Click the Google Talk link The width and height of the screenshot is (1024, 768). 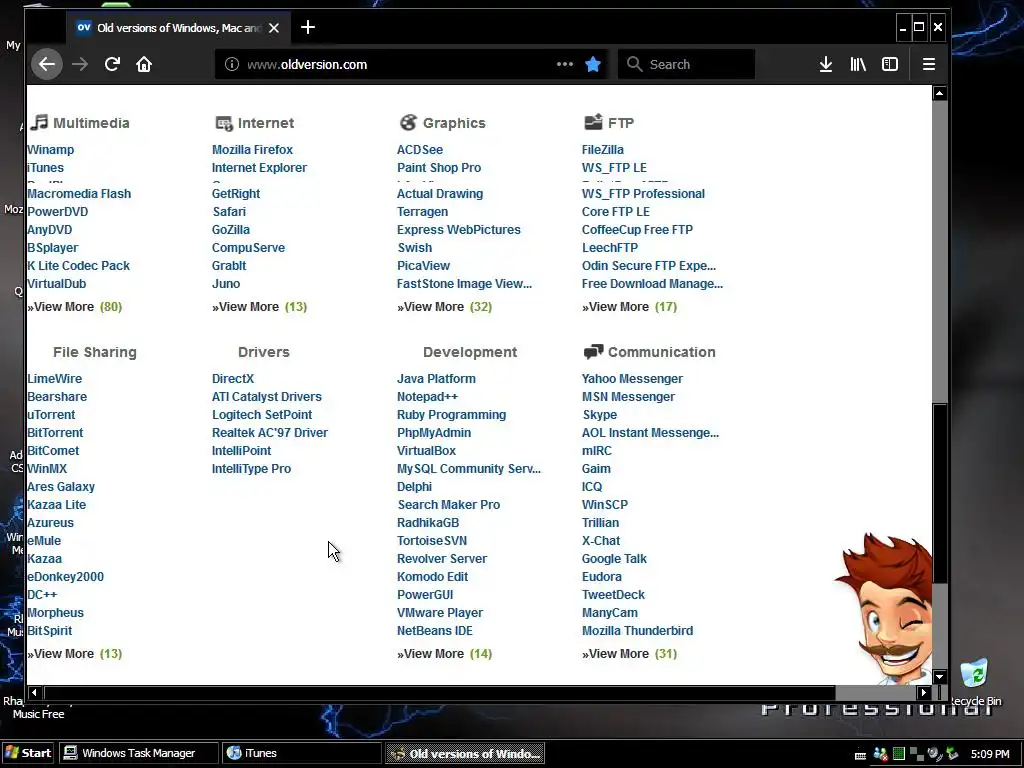(614, 559)
